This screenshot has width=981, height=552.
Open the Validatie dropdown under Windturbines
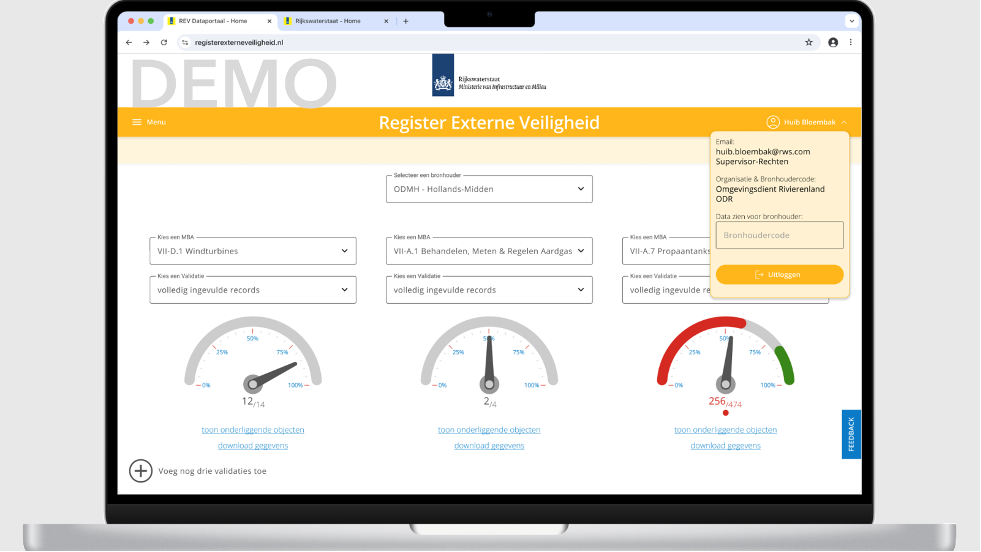click(253, 290)
